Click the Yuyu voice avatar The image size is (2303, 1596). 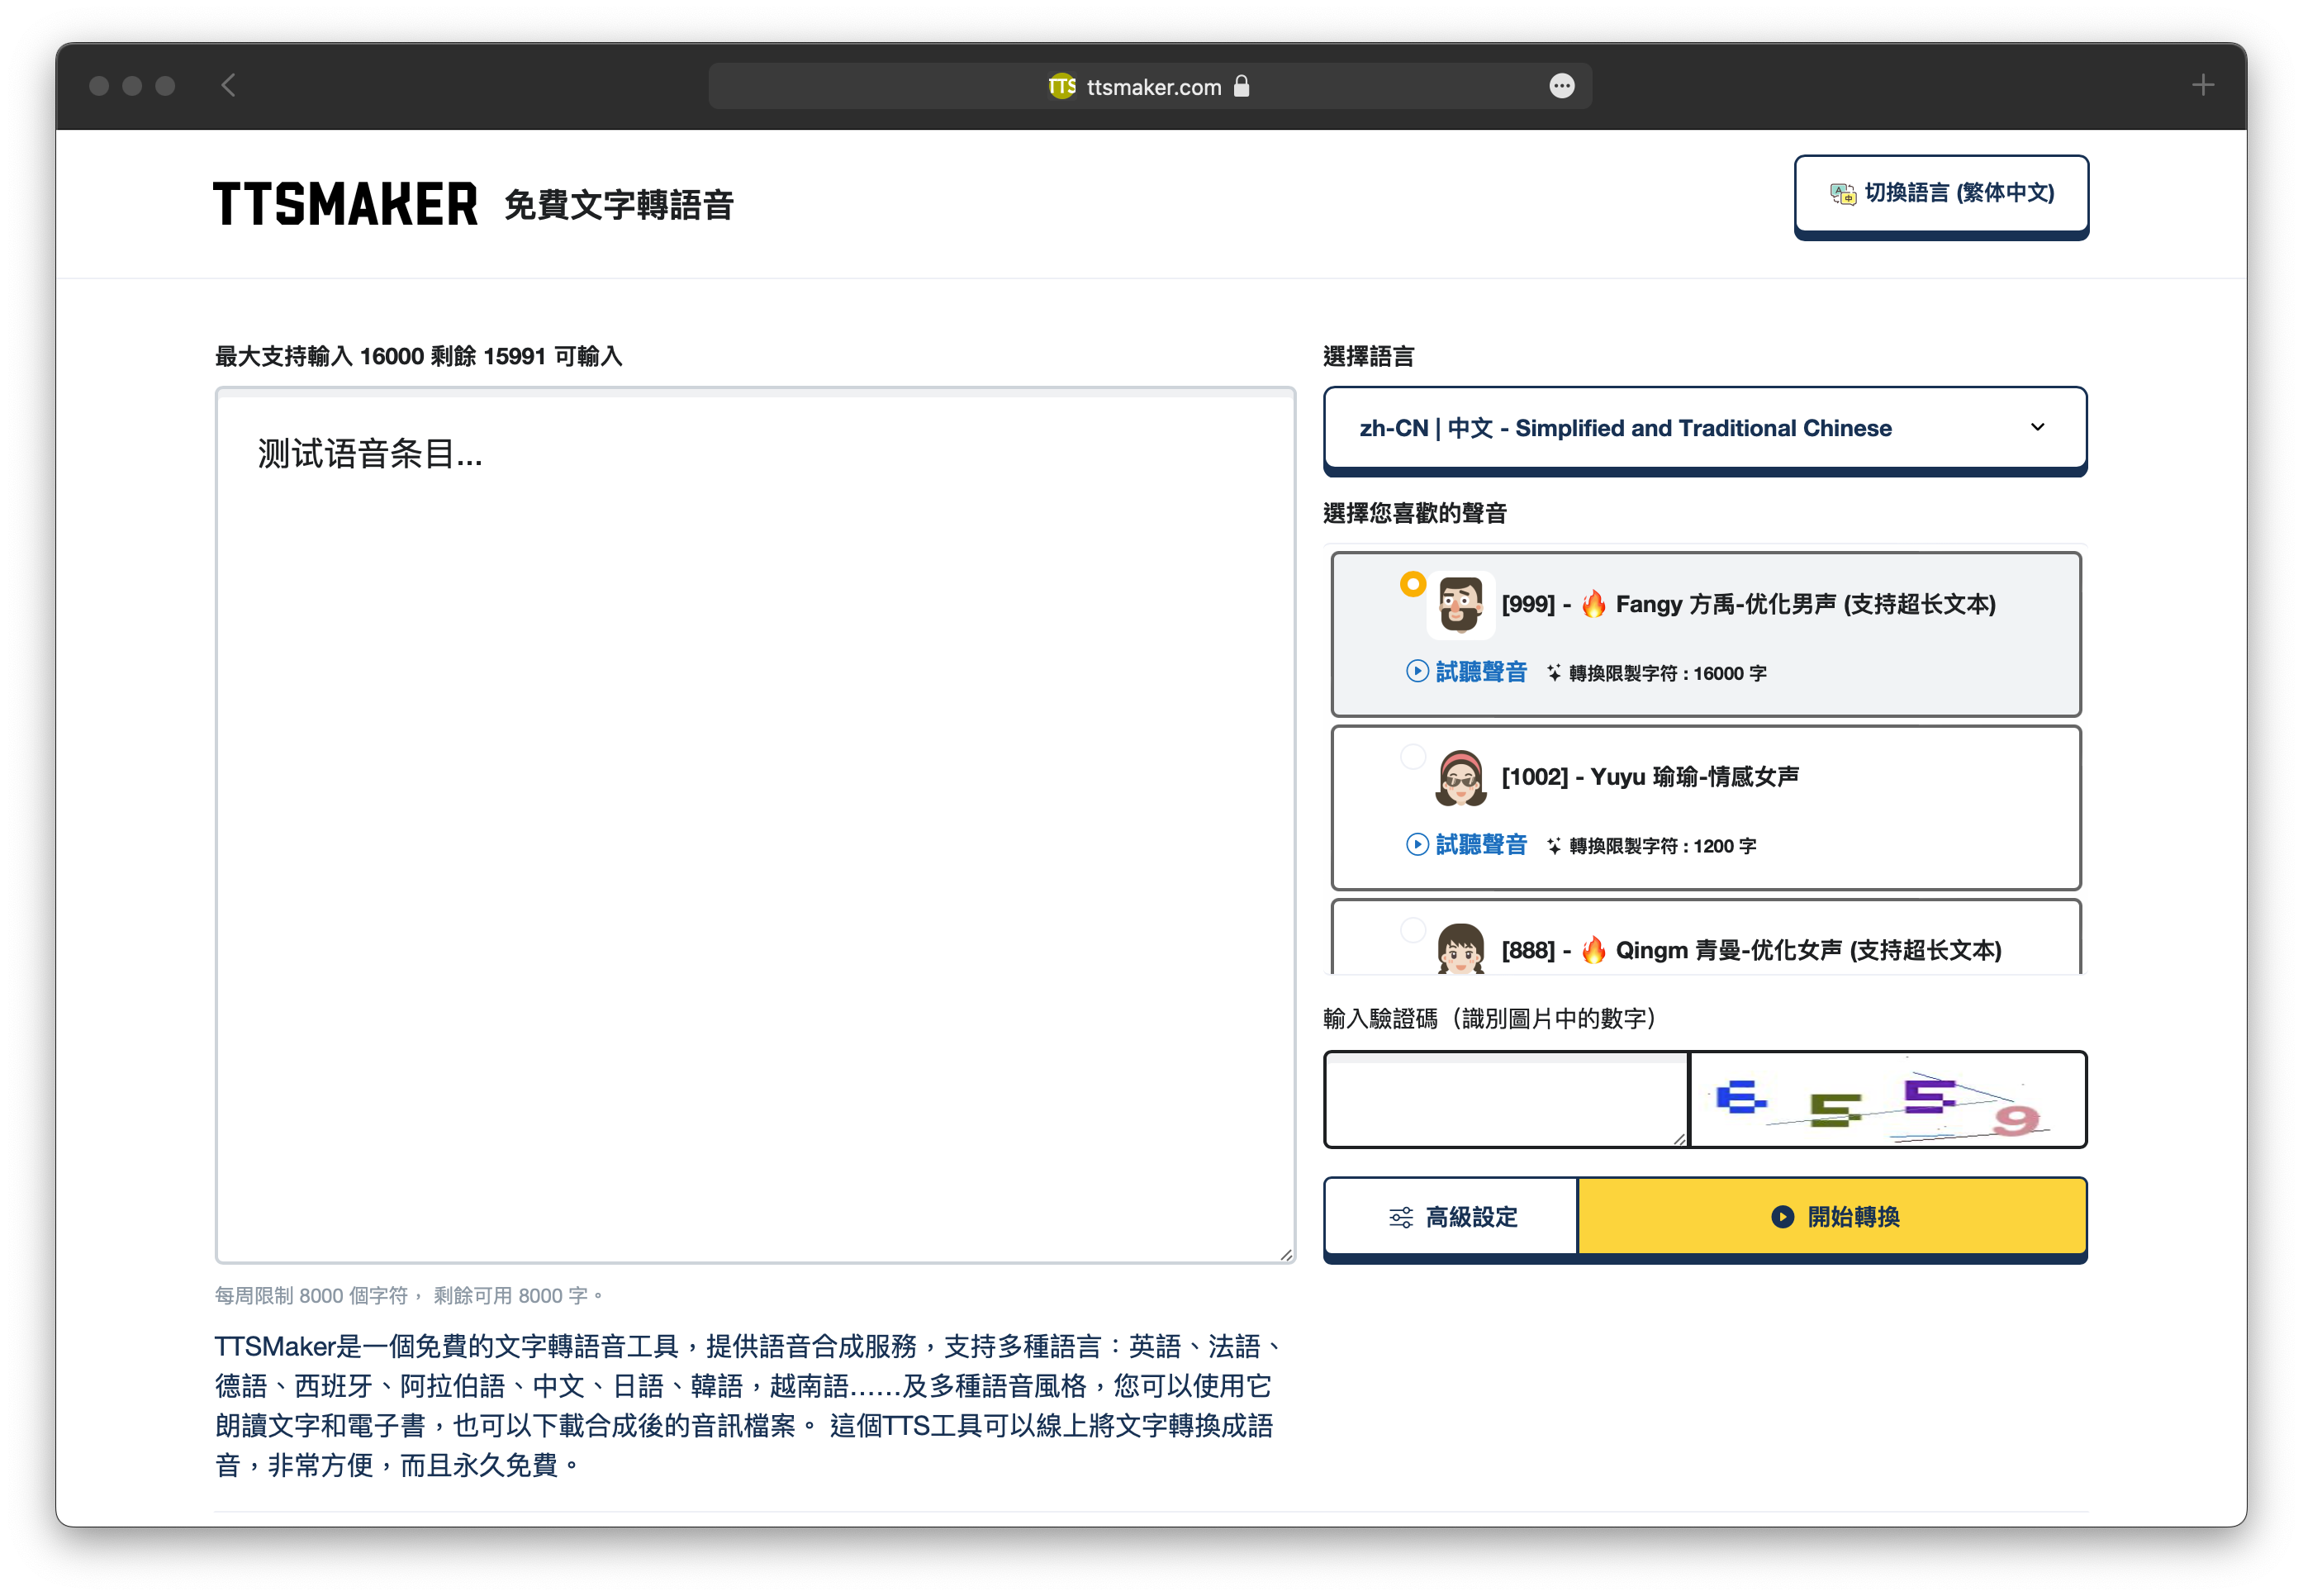[1460, 778]
